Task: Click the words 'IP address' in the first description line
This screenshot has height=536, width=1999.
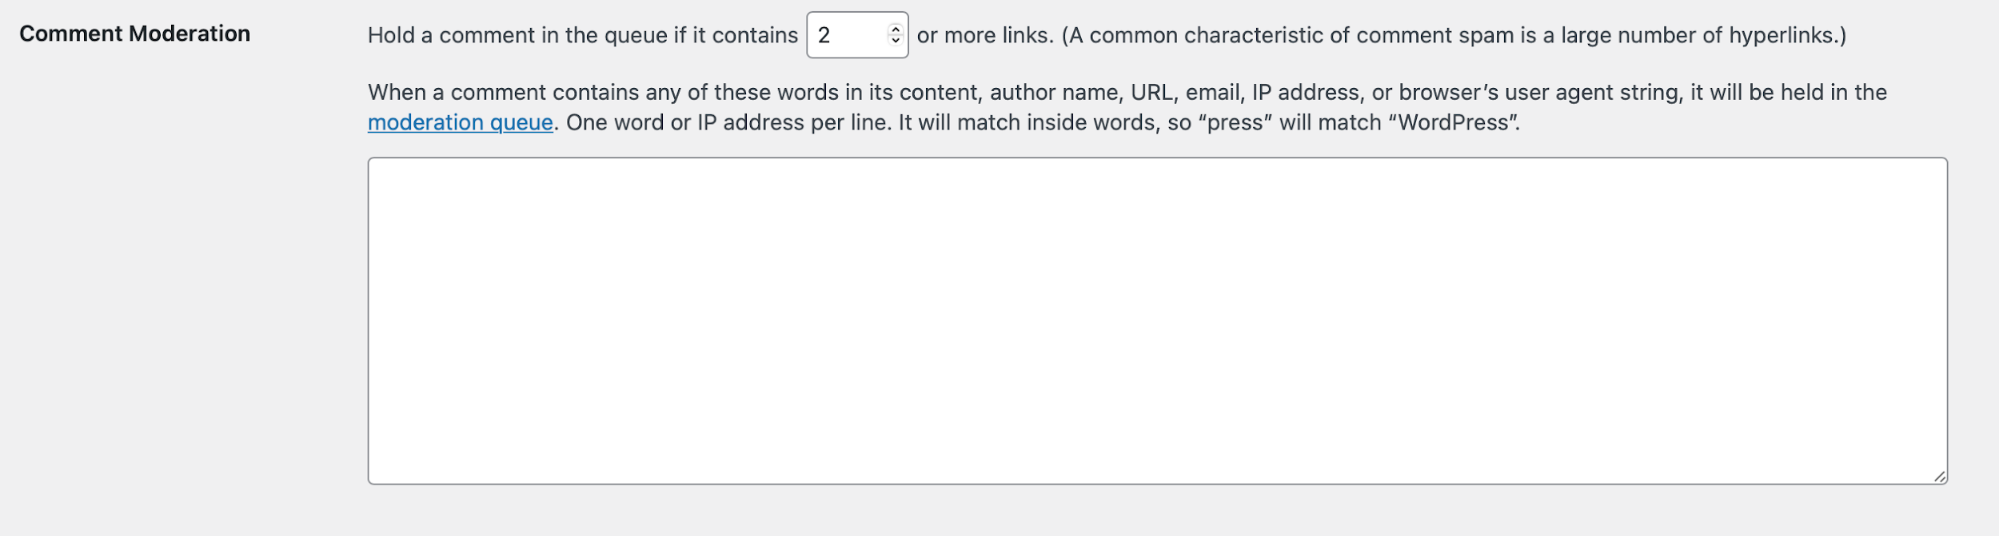Action: point(1305,93)
